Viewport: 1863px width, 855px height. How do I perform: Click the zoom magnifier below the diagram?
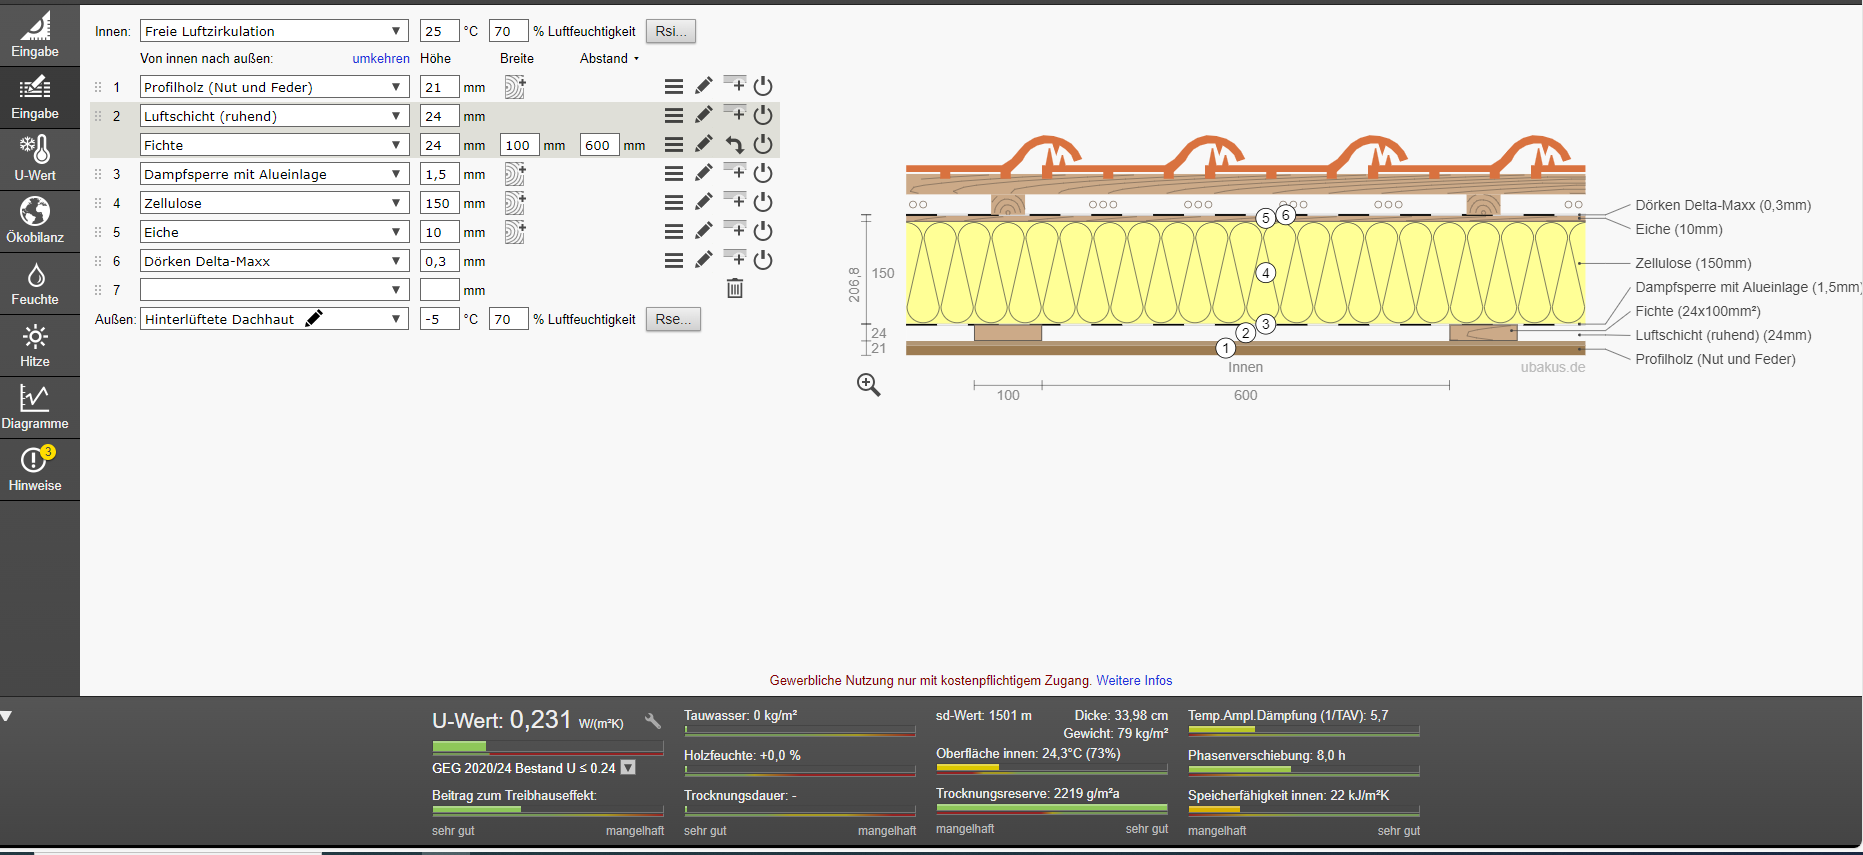tap(868, 385)
